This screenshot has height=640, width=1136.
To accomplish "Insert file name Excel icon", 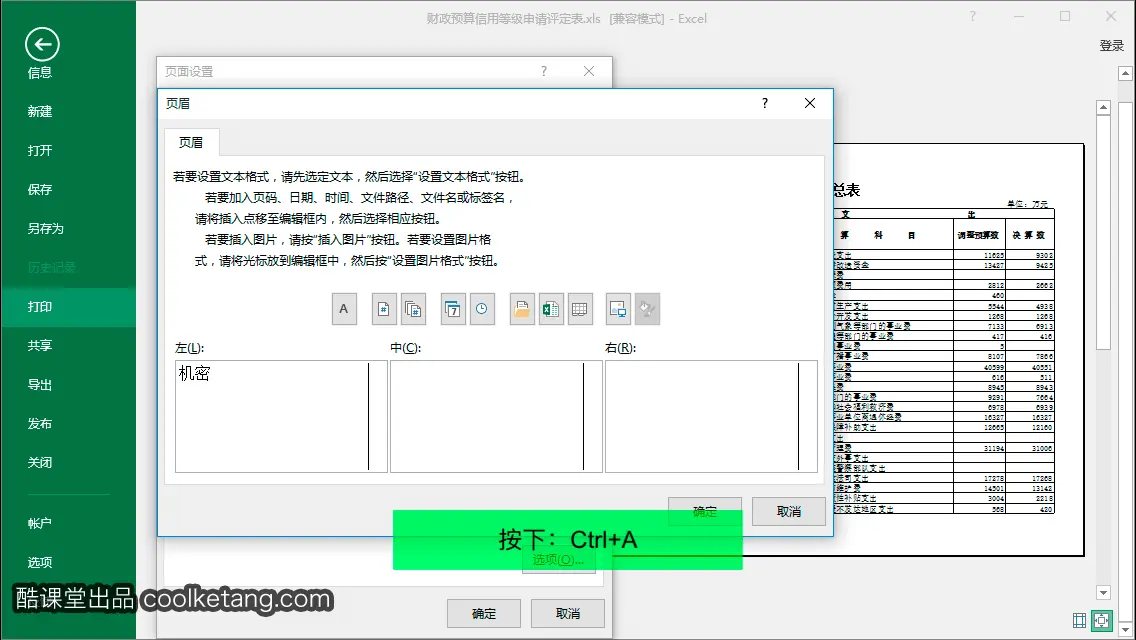I will [551, 309].
